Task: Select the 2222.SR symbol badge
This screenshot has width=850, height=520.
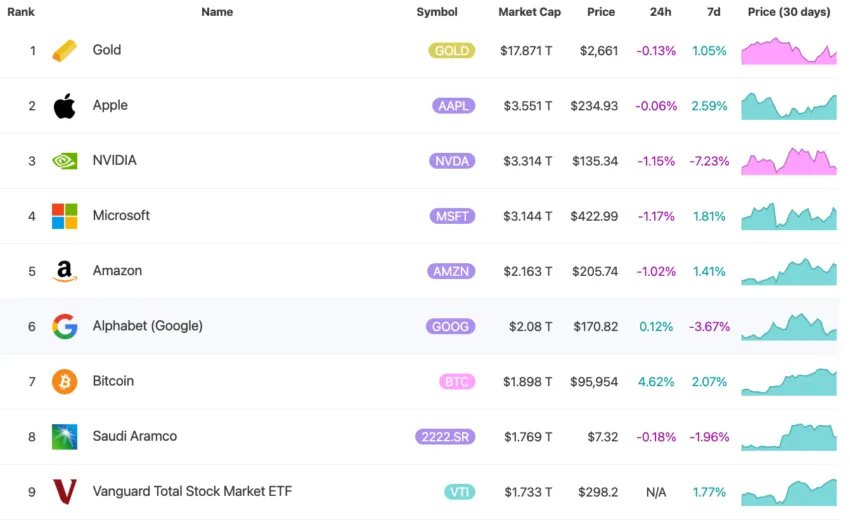Action: (445, 437)
